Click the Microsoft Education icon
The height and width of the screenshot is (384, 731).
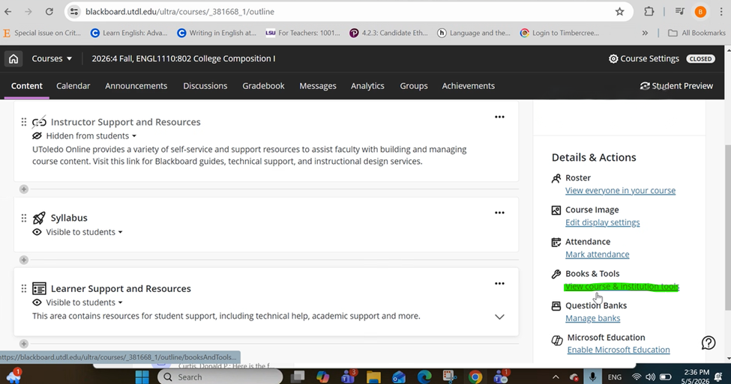[557, 341]
